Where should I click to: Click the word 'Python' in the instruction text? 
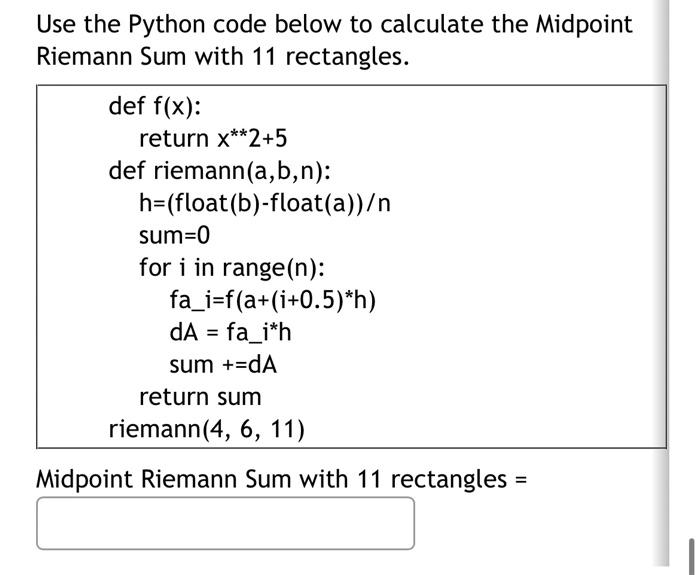coord(166,24)
